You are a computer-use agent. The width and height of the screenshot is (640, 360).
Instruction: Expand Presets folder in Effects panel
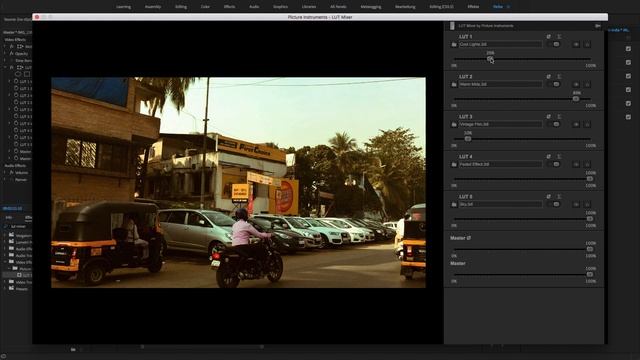point(5,289)
